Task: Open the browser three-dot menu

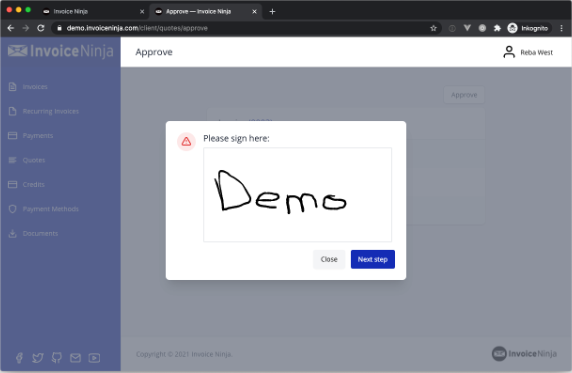Action: (x=561, y=28)
